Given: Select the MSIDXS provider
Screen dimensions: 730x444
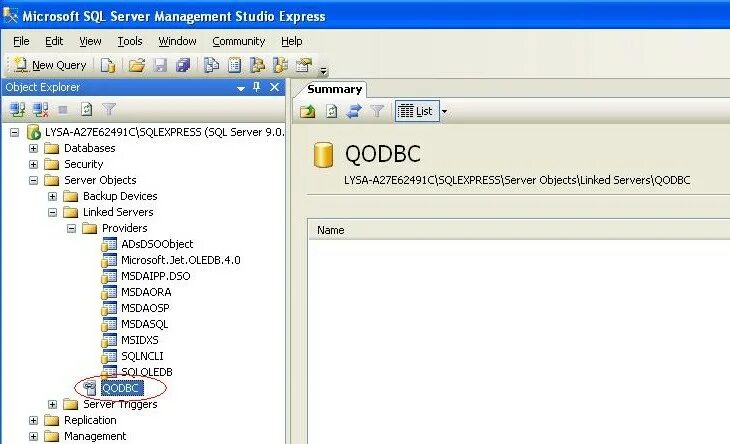Looking at the screenshot, I should 140,340.
